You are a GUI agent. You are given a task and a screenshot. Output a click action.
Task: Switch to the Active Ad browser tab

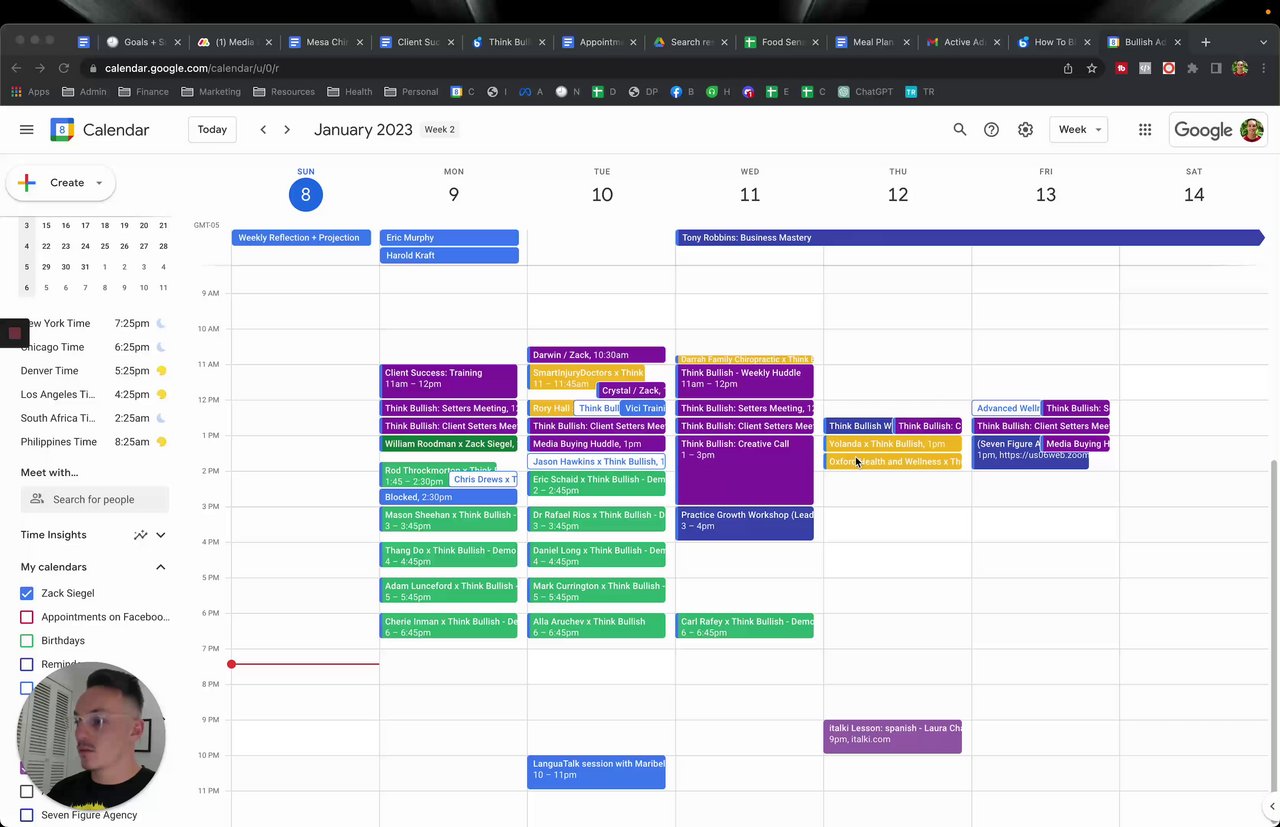[x=963, y=42]
